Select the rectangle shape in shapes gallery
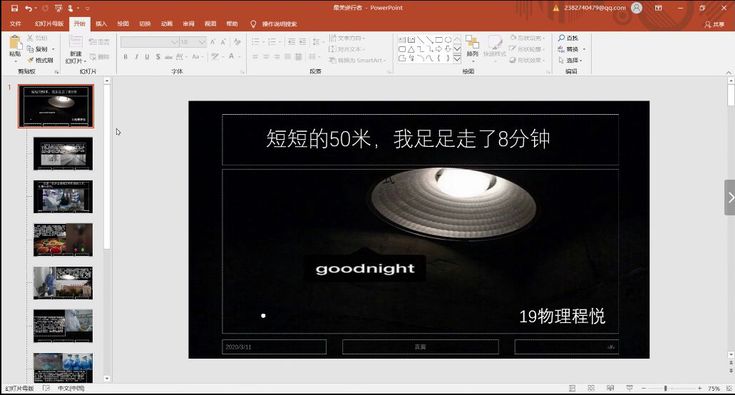The image size is (735, 395). tap(439, 40)
